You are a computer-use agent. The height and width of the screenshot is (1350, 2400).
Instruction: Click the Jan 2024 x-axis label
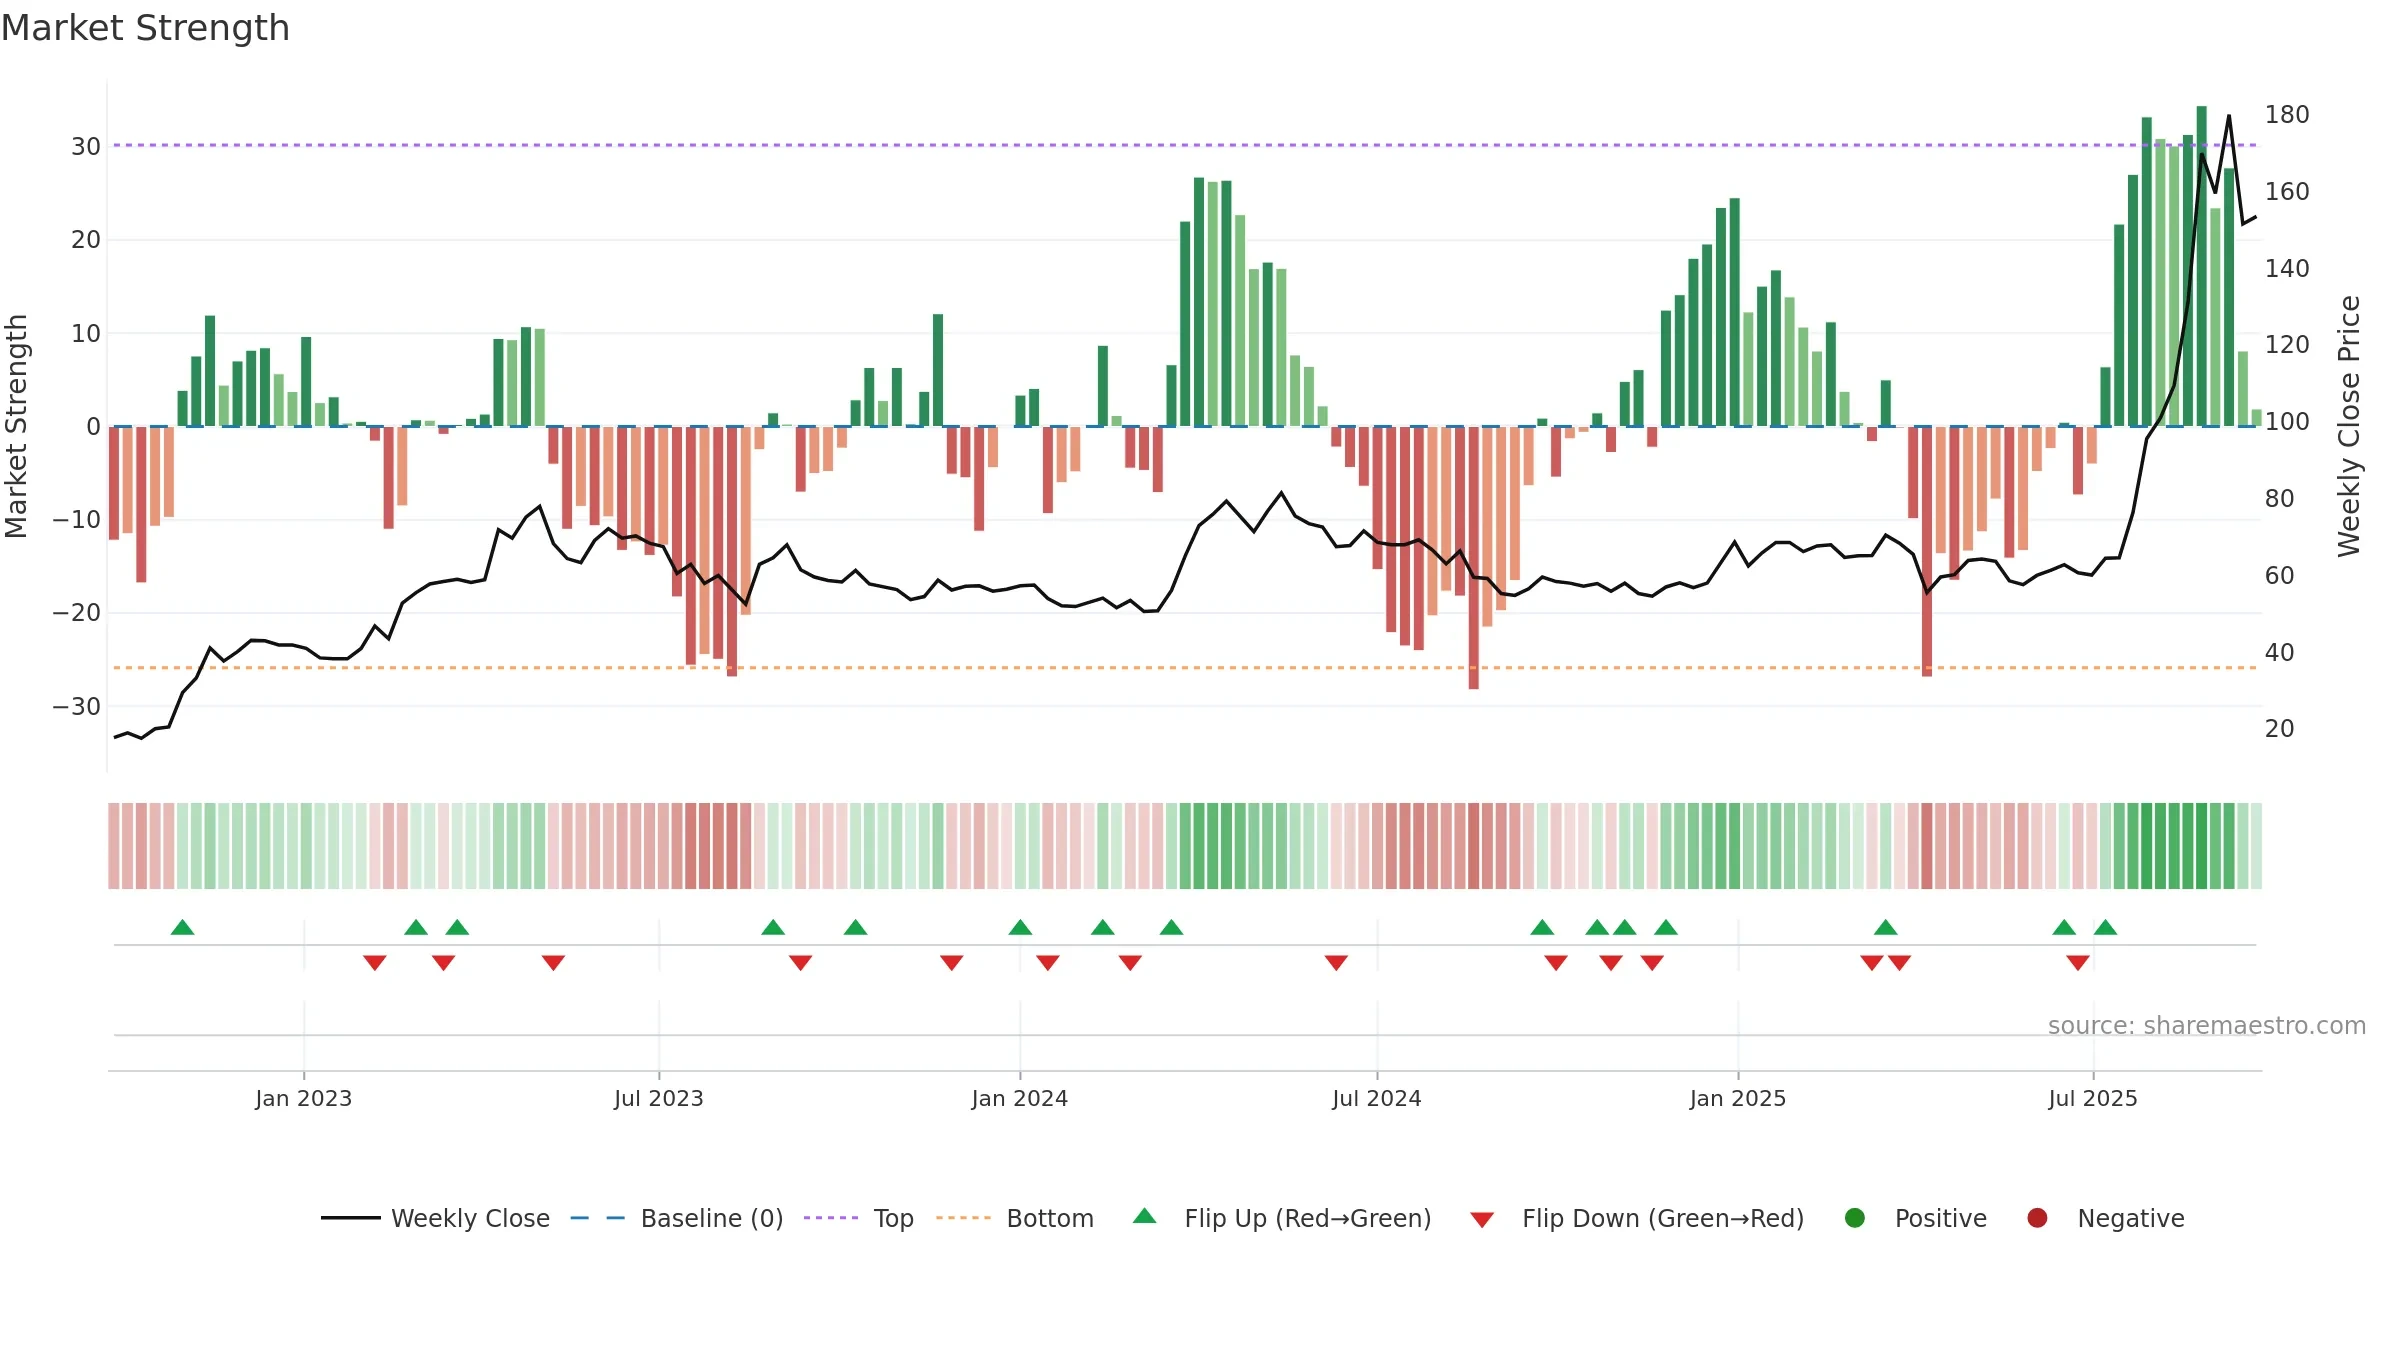pyautogui.click(x=1019, y=1099)
